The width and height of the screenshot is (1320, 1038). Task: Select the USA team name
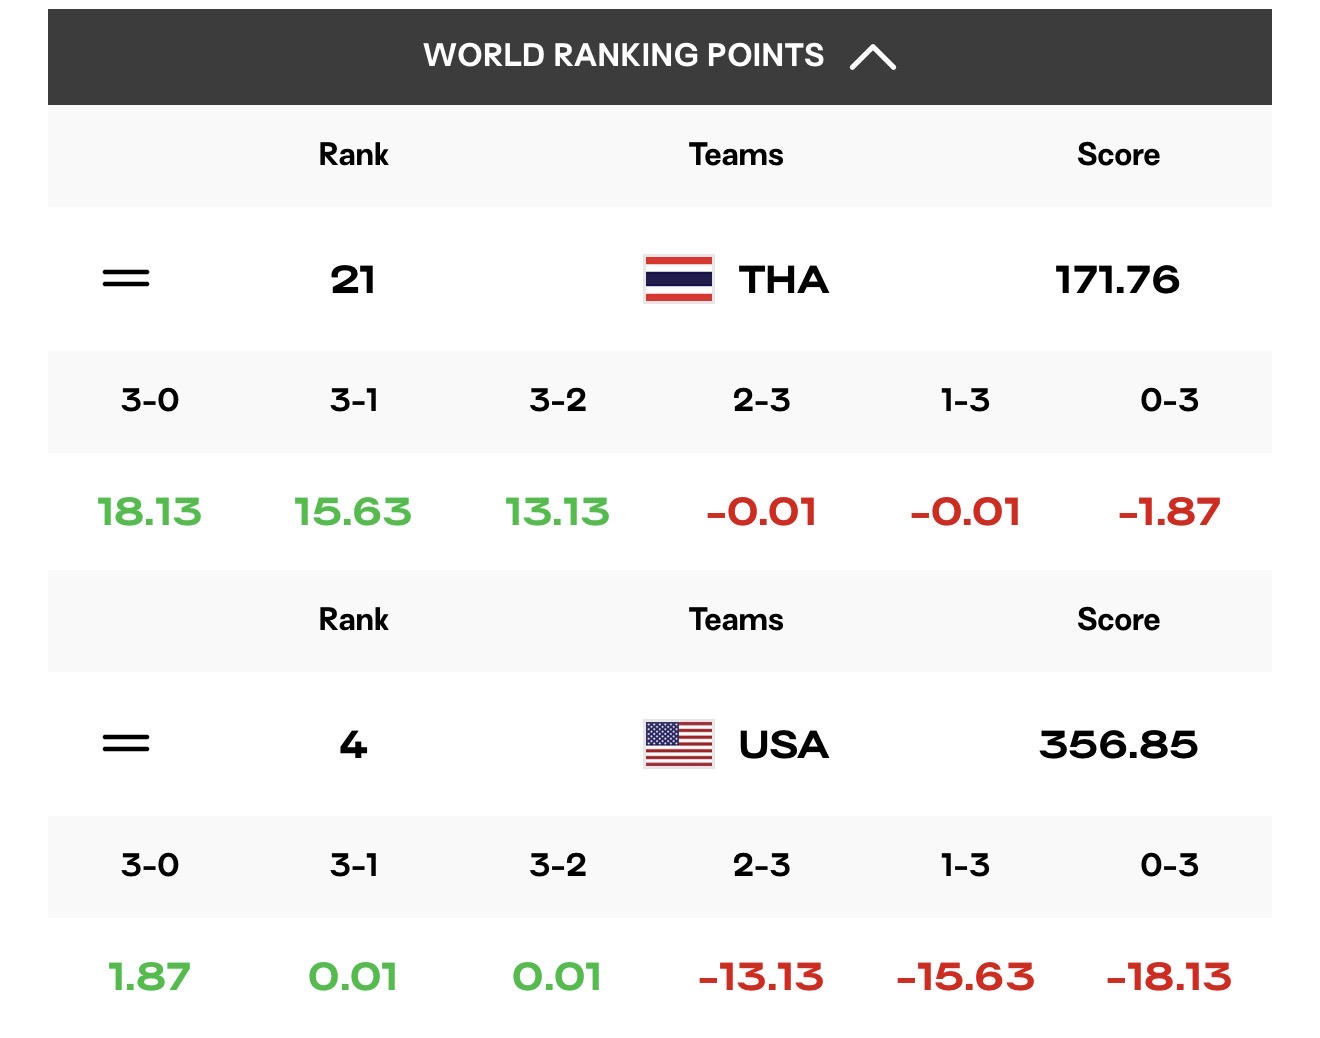[x=784, y=745]
